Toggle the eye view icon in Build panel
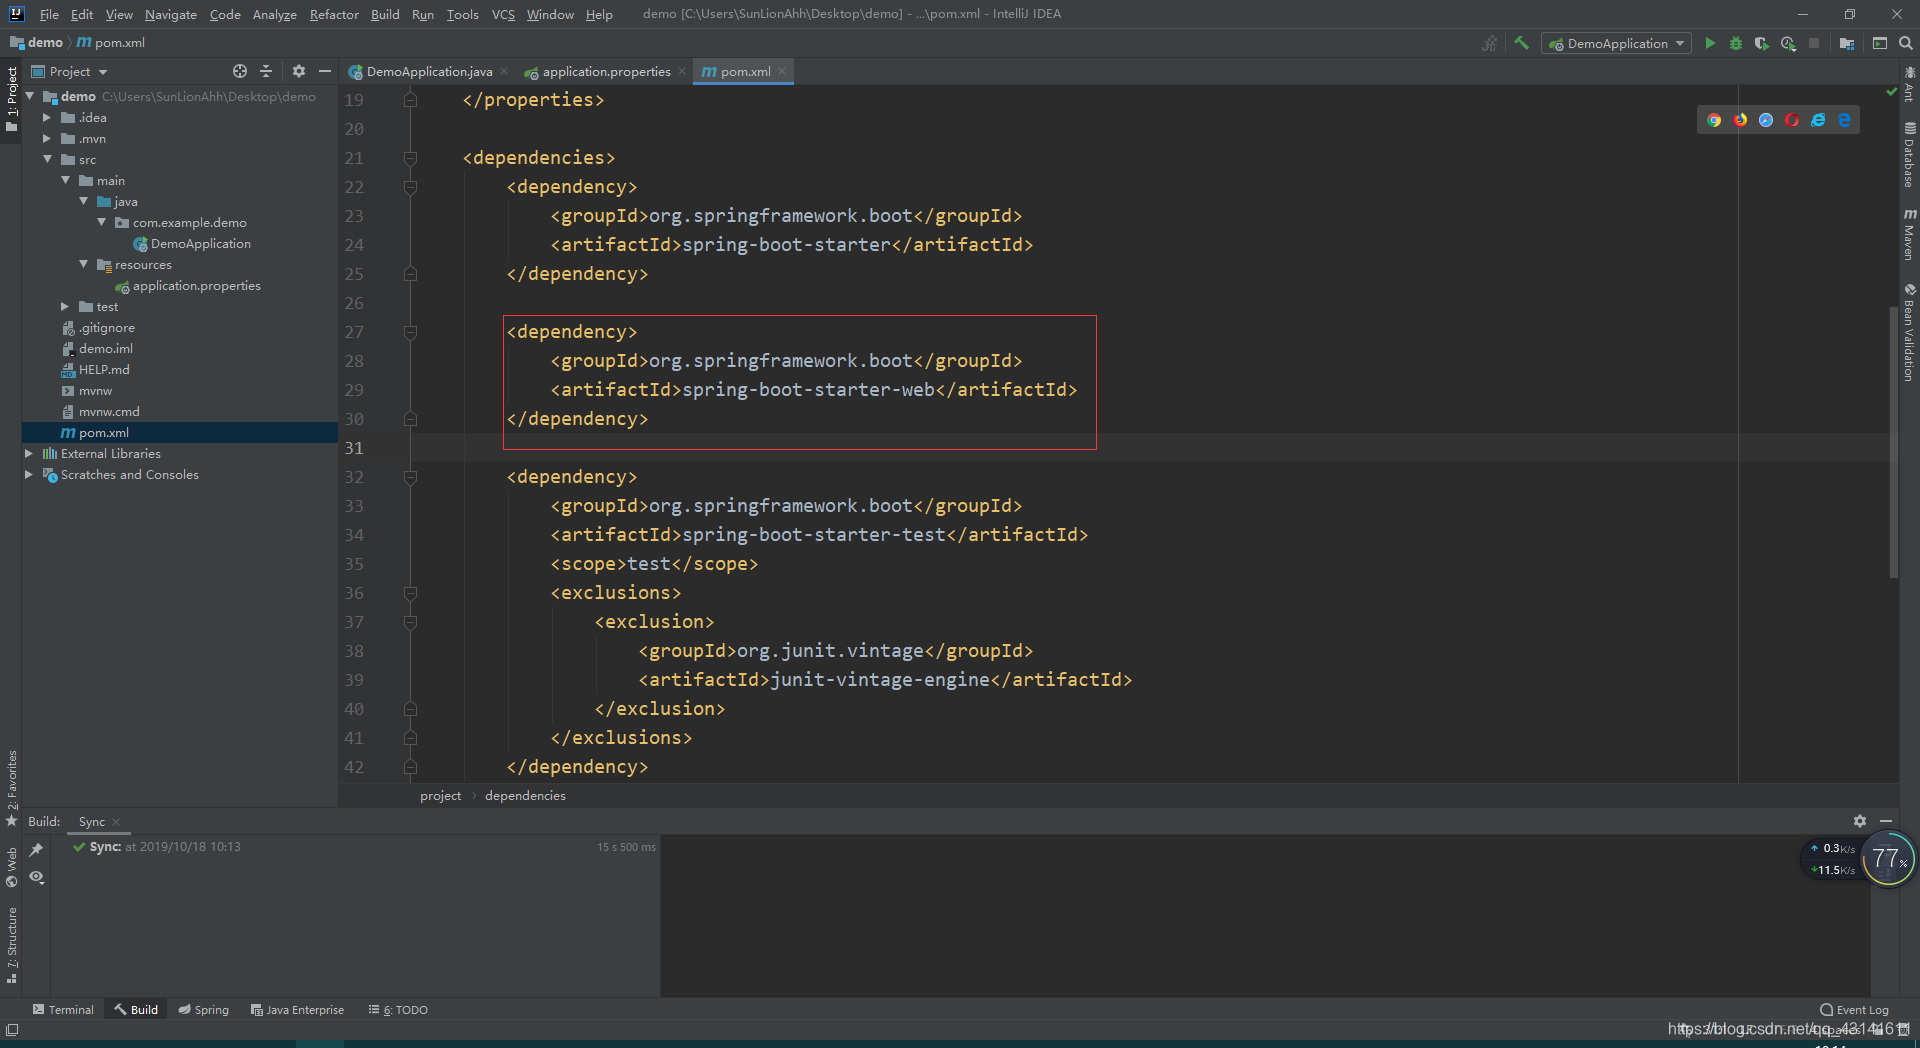 [36, 877]
